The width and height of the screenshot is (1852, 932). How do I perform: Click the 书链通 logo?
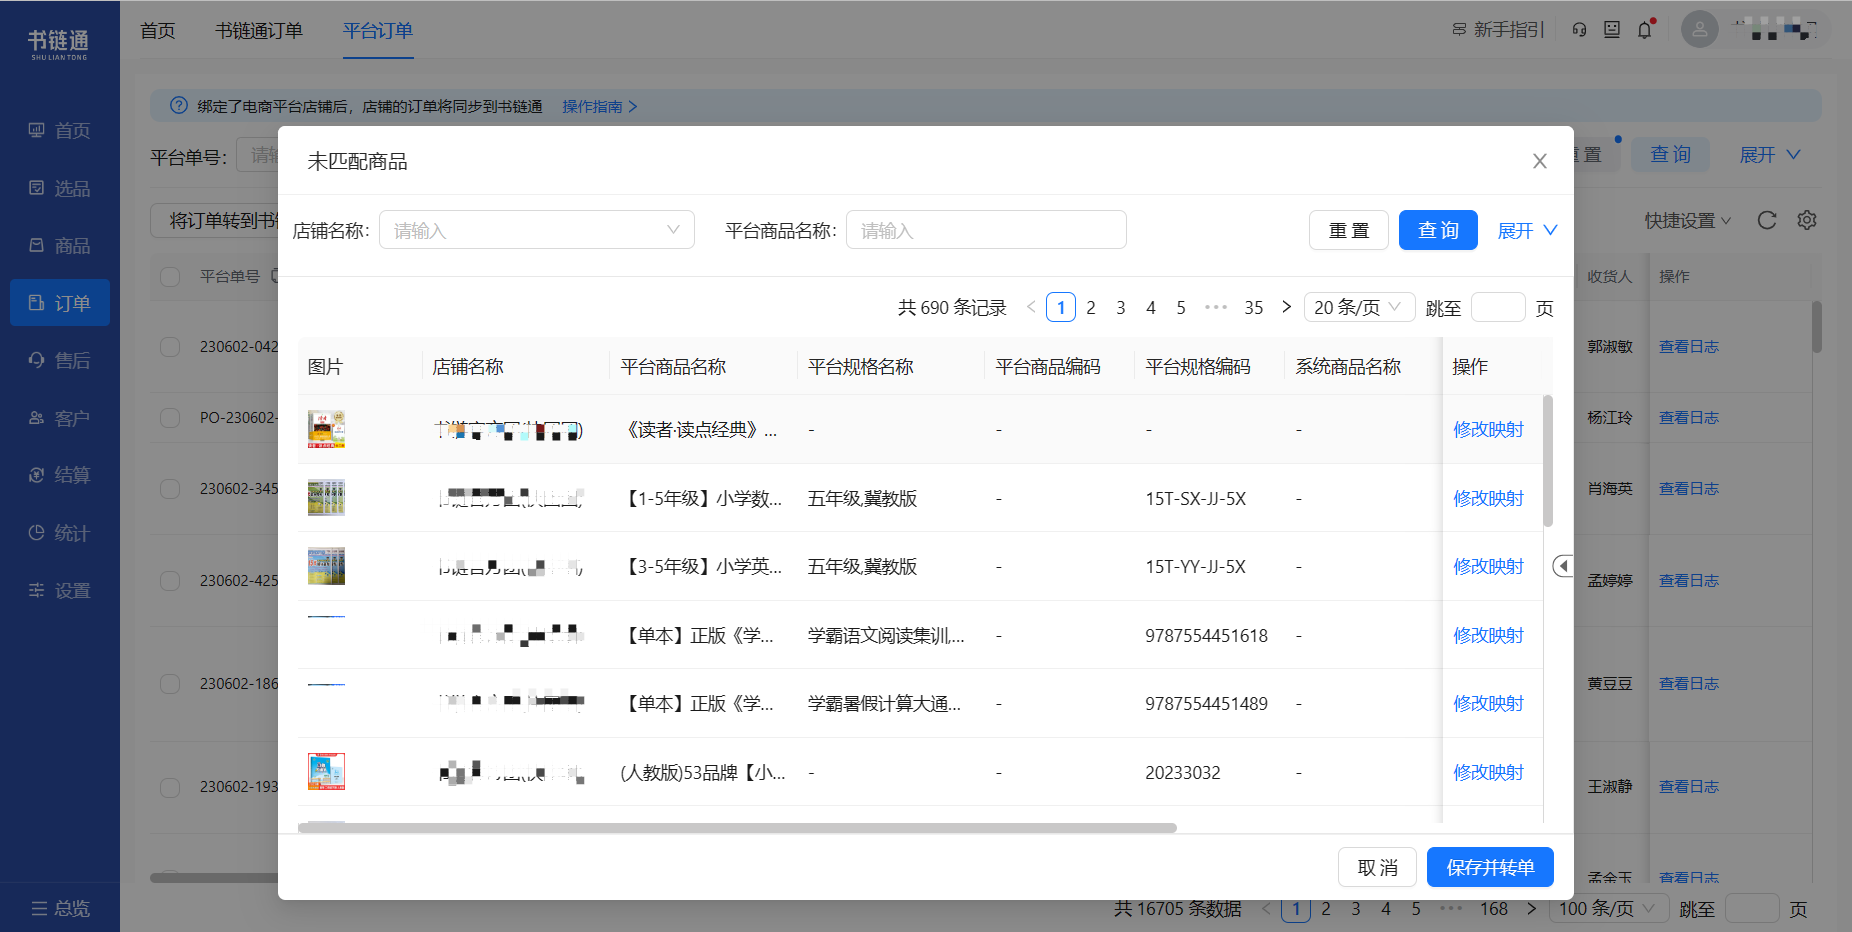pyautogui.click(x=59, y=44)
